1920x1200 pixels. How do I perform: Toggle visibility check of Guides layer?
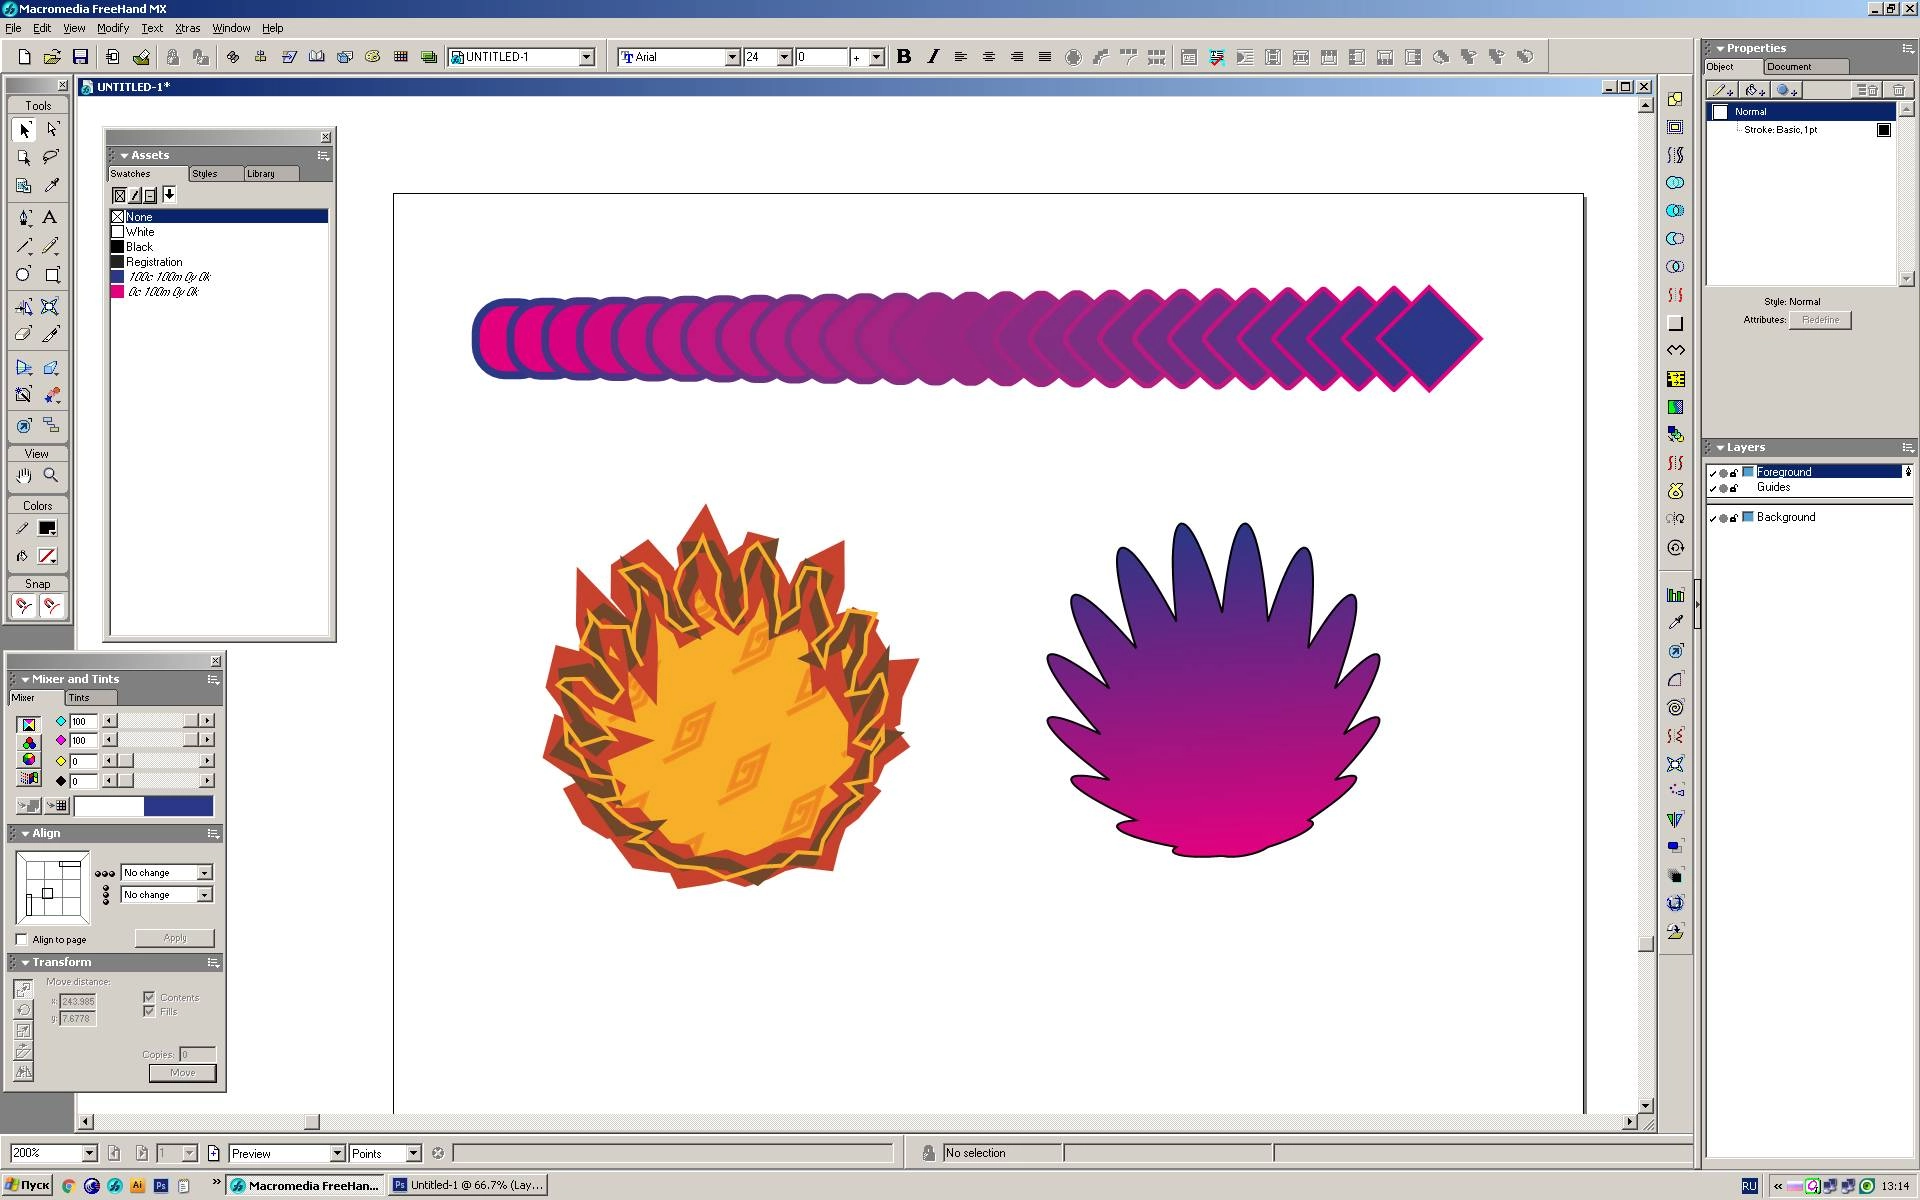(1712, 488)
